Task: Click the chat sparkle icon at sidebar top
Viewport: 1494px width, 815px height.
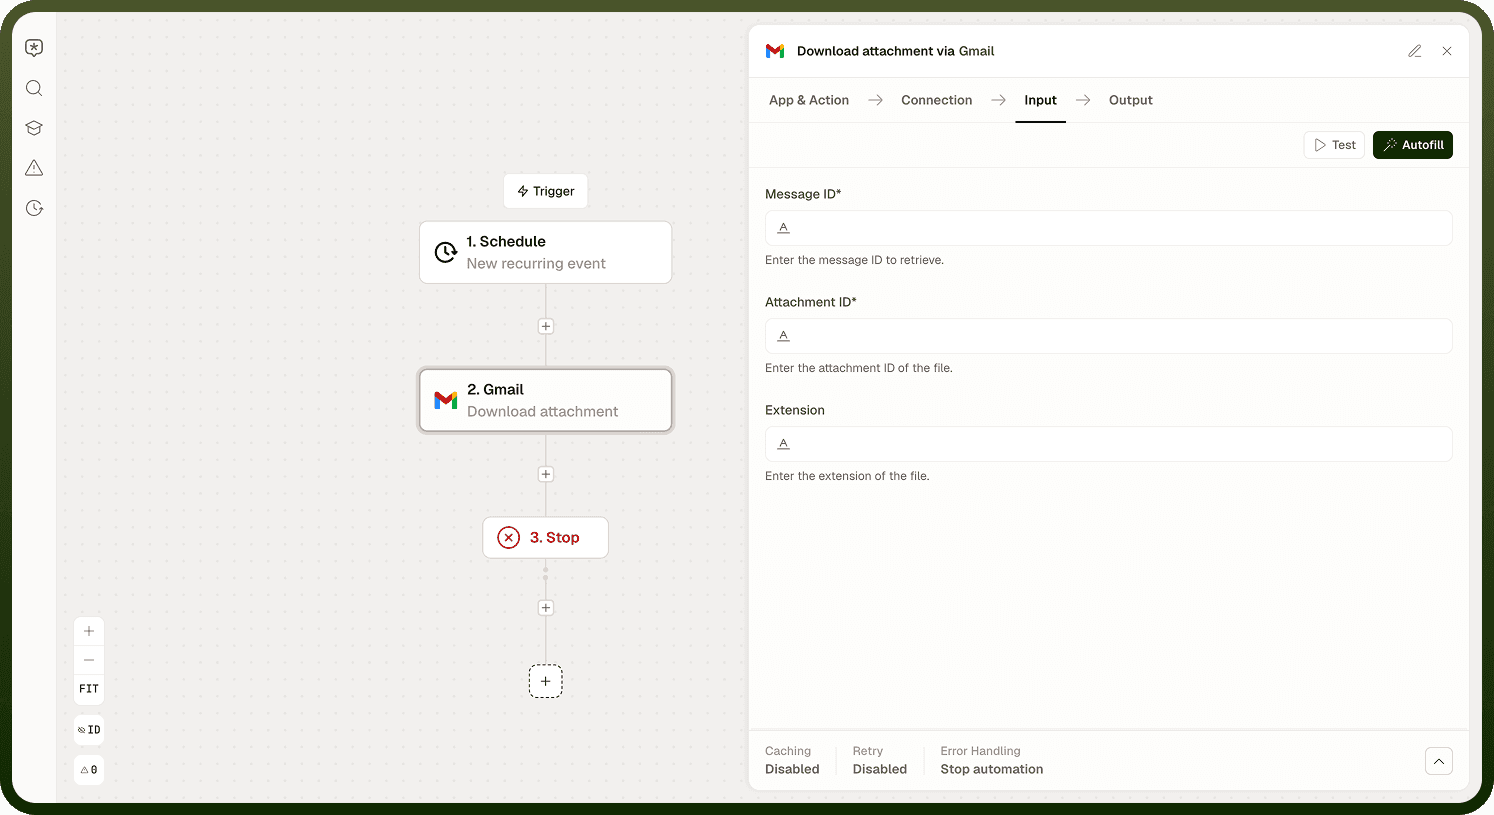Action: tap(34, 48)
